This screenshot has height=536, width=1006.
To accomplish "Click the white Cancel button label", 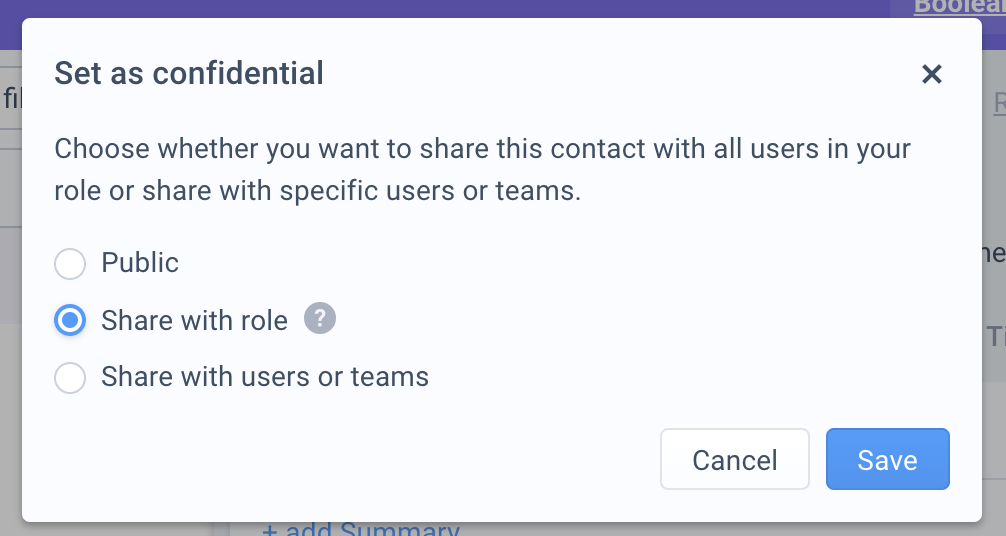I will pyautogui.click(x=735, y=460).
